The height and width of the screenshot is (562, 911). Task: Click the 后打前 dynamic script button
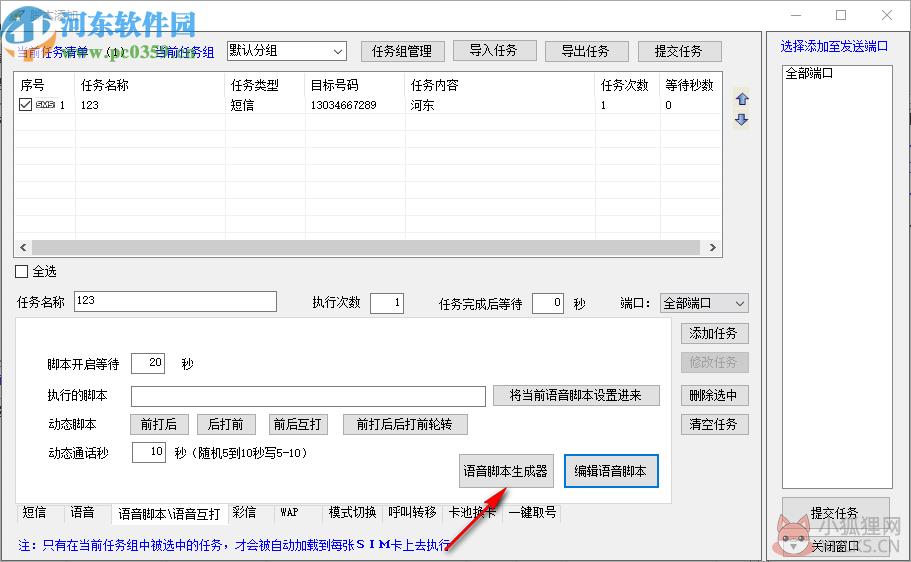tap(226, 424)
